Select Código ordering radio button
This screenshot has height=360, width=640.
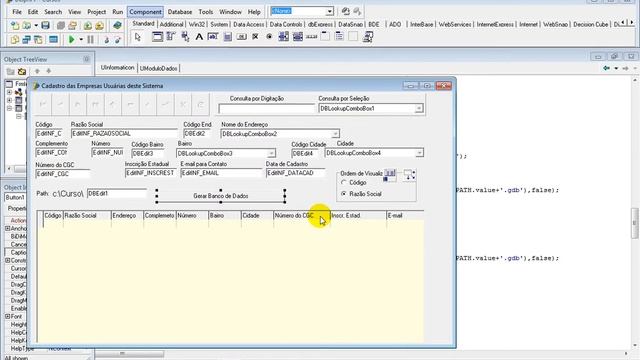[x=344, y=183]
